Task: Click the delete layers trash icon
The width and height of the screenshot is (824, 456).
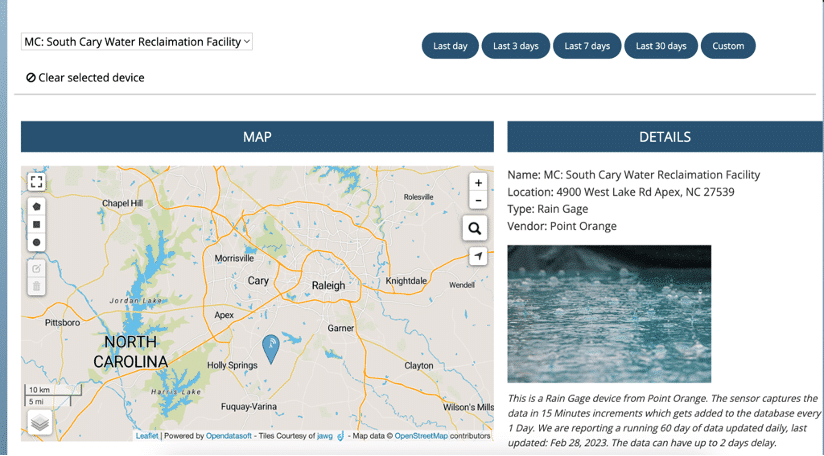Action: (x=37, y=286)
